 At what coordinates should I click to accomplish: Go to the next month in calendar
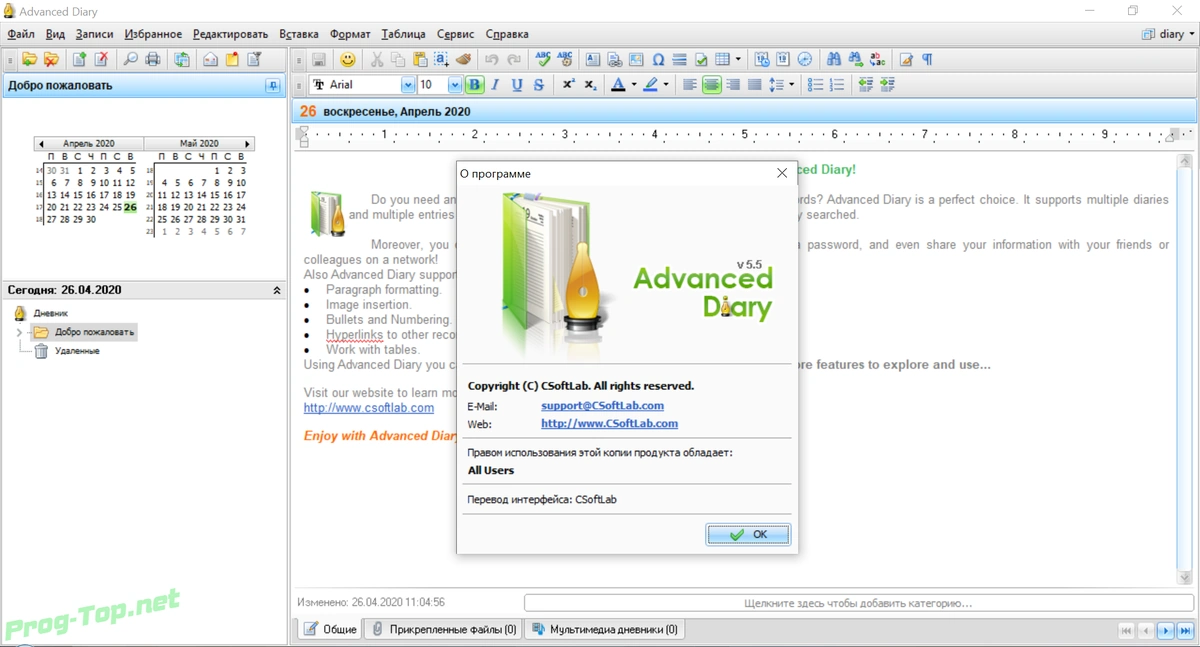247,144
